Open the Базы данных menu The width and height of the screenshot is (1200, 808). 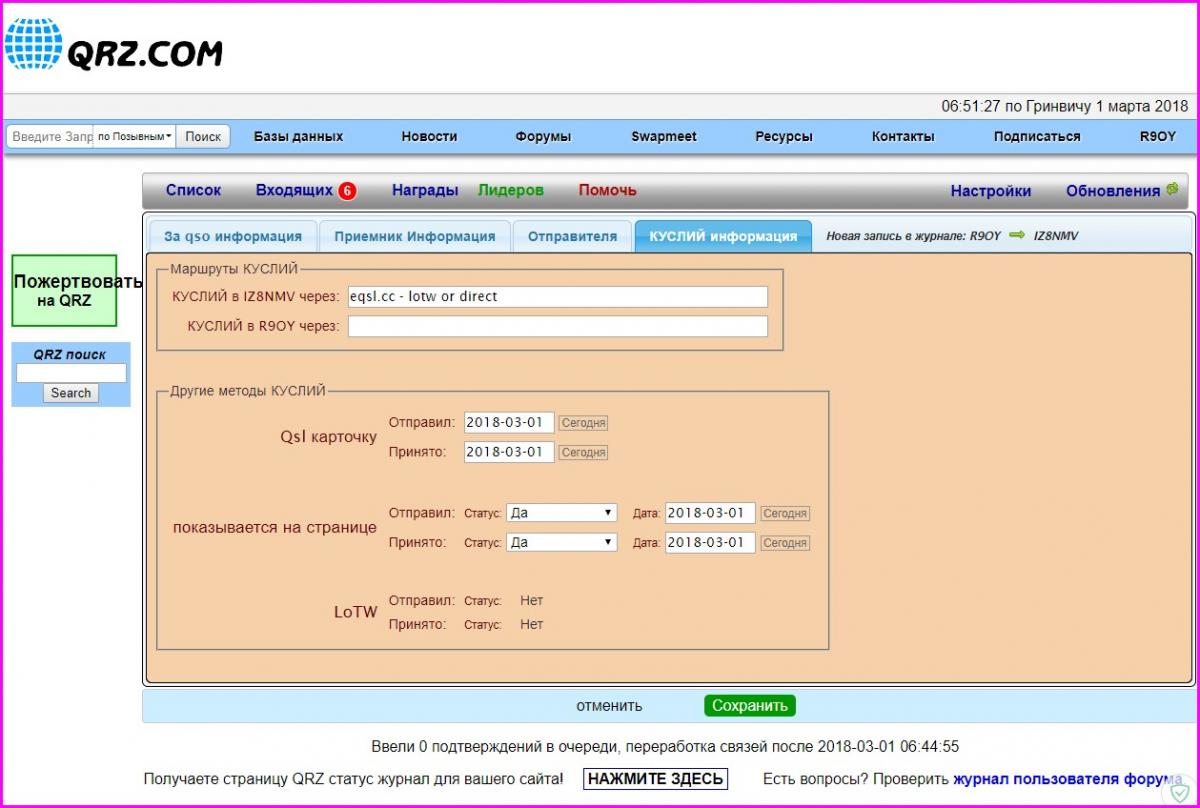coord(298,137)
